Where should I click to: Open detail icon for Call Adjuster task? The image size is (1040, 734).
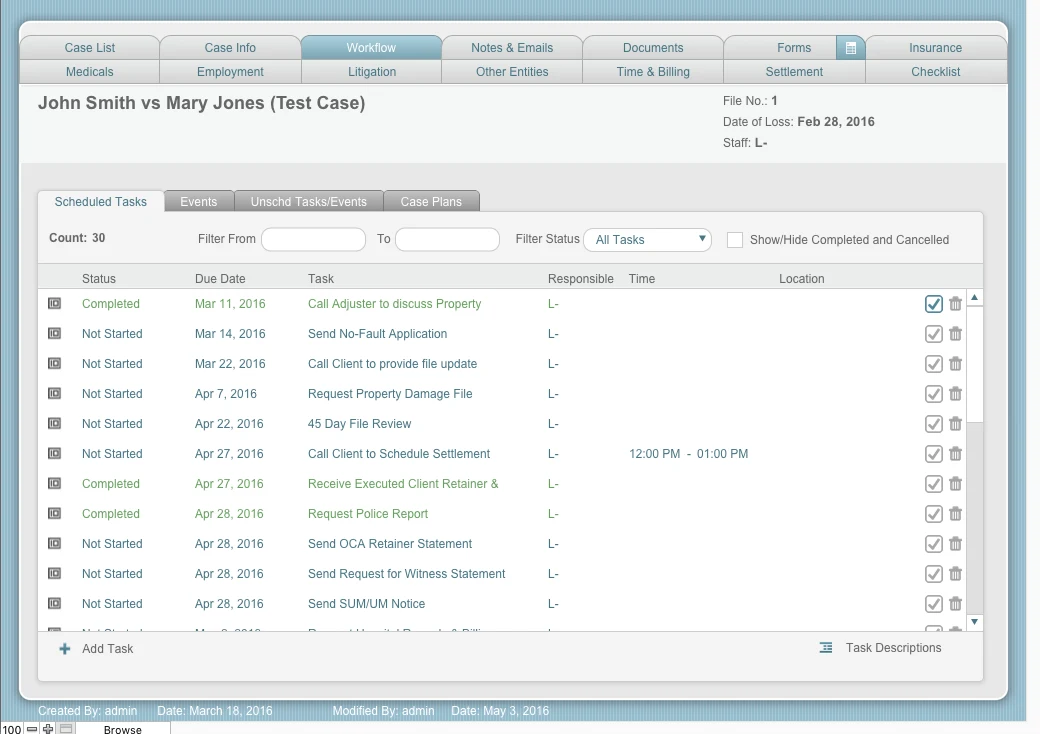tap(54, 304)
